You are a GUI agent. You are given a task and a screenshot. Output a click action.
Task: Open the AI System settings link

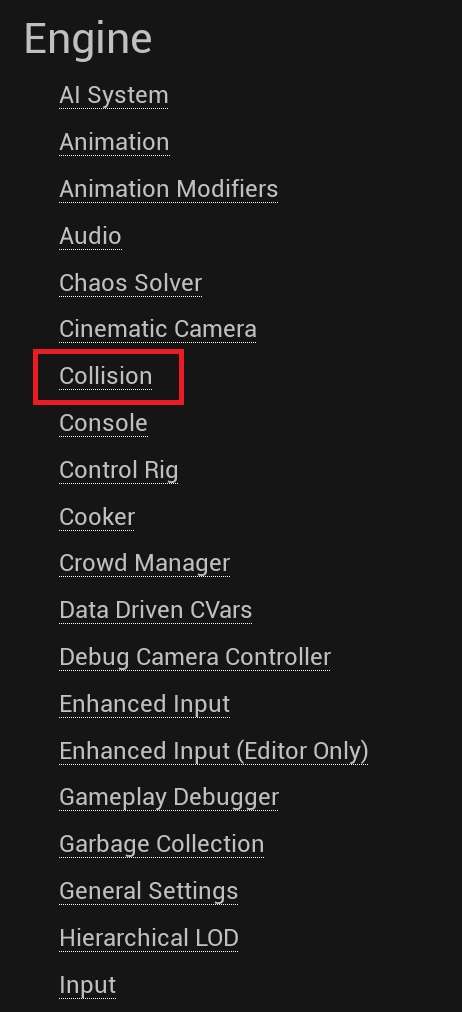(x=114, y=95)
